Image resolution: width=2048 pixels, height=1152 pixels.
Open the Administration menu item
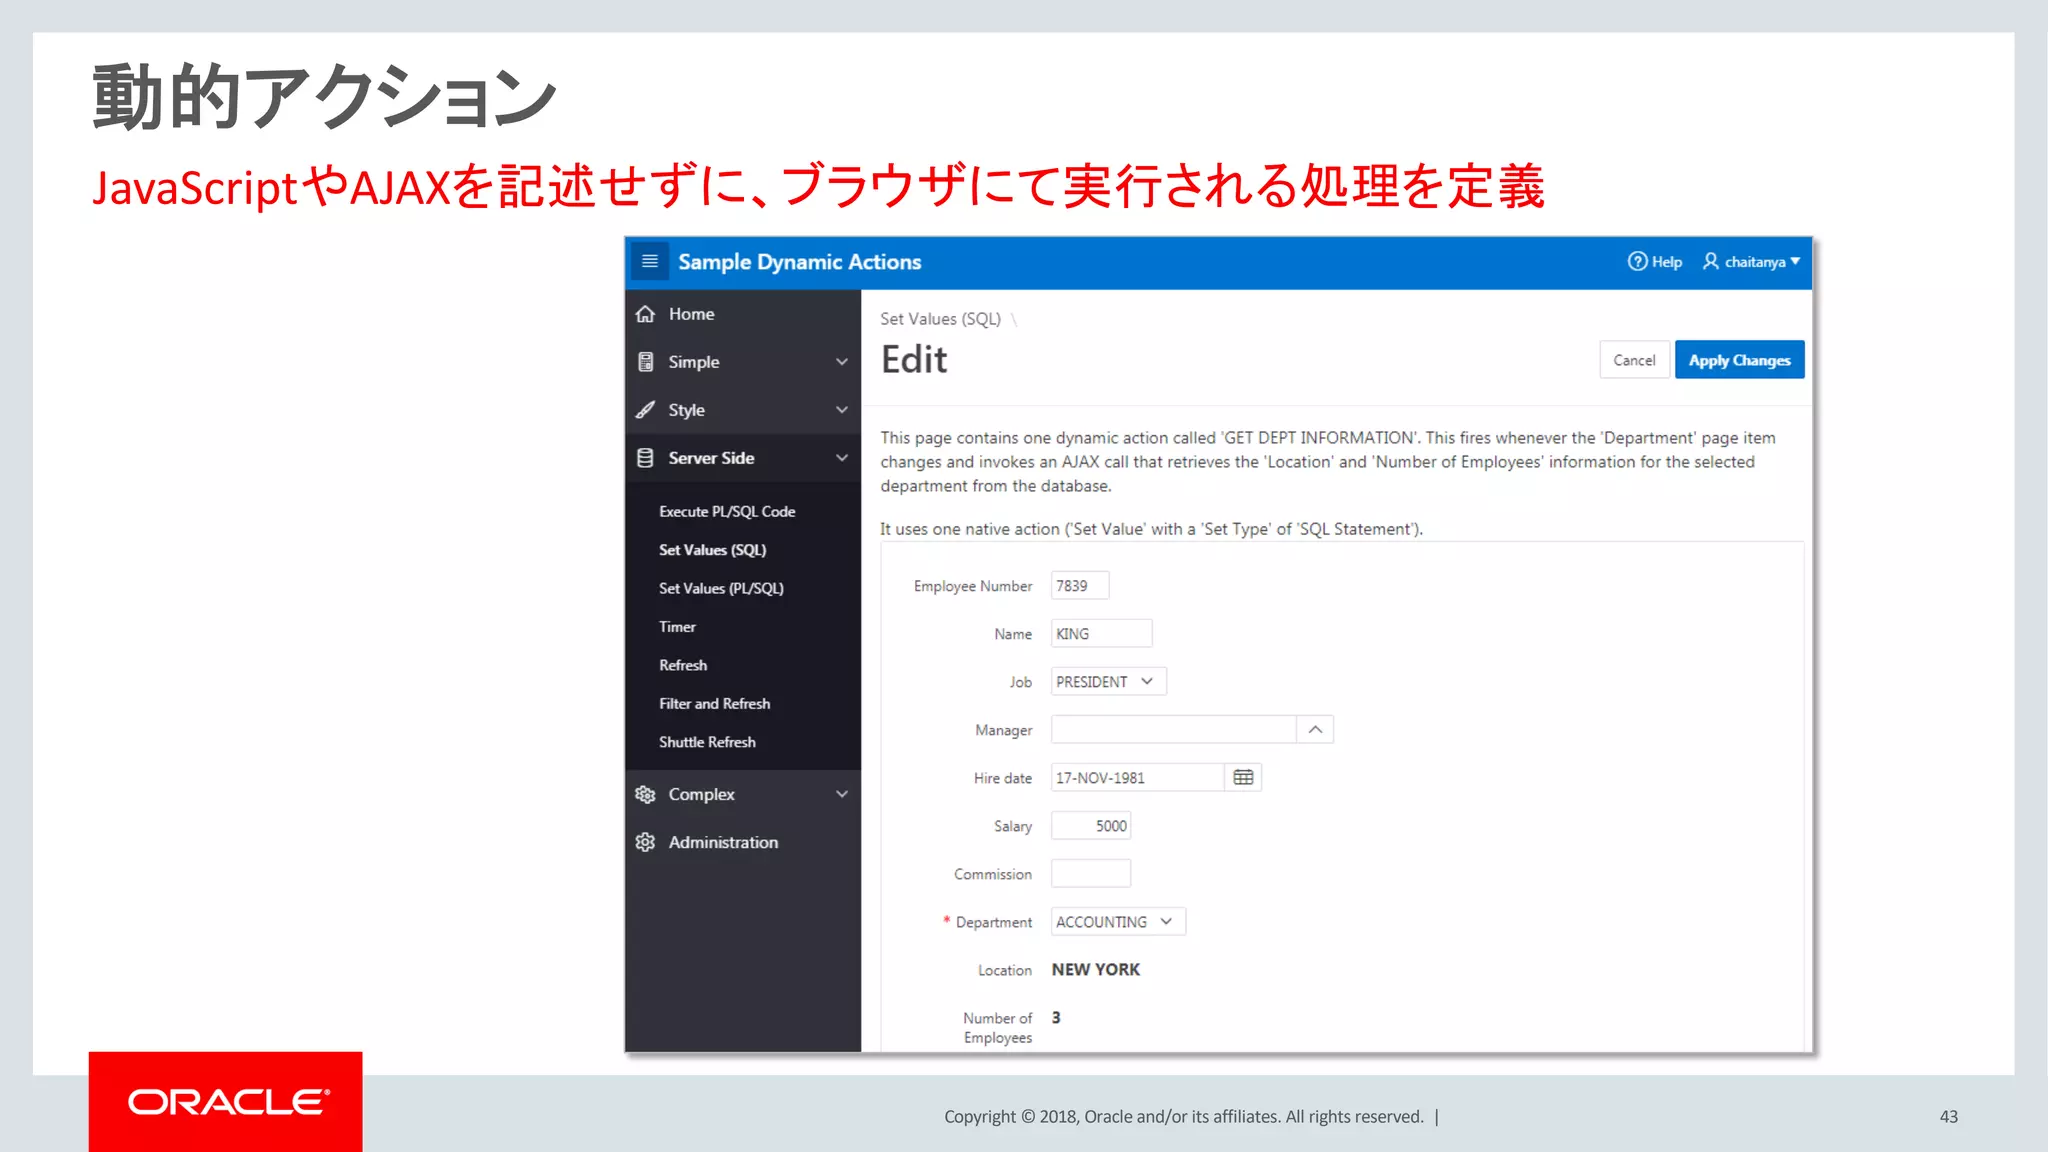pyautogui.click(x=743, y=842)
